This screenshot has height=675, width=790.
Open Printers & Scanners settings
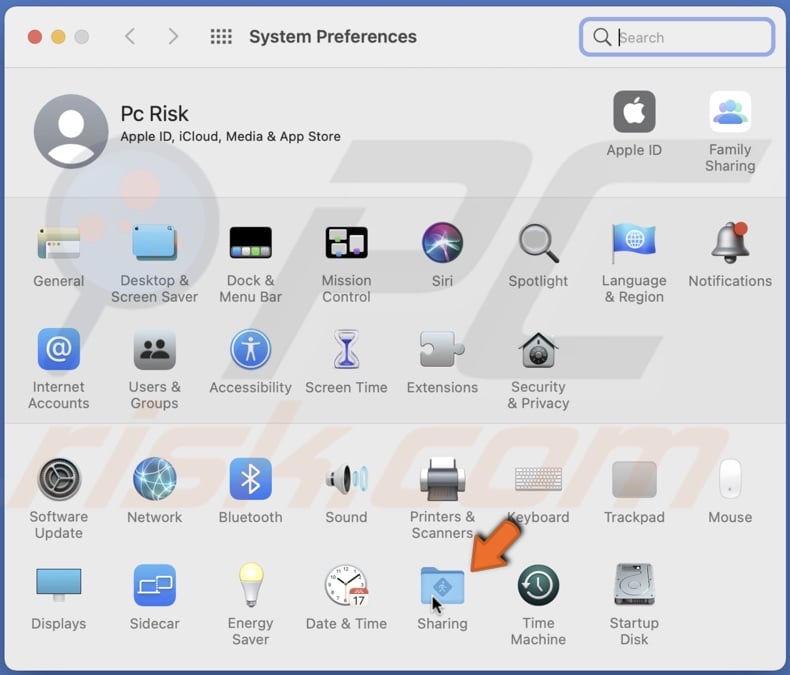point(442,480)
